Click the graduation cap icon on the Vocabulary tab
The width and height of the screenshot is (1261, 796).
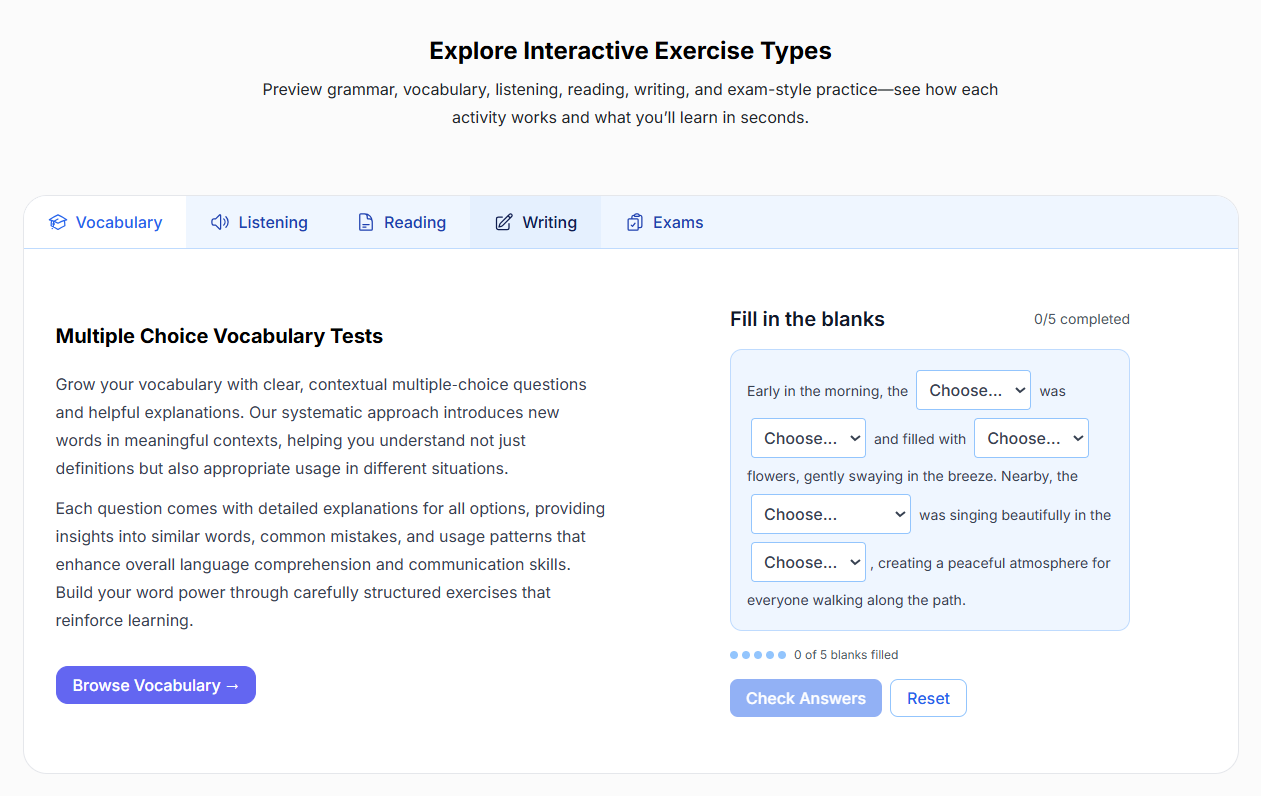58,222
